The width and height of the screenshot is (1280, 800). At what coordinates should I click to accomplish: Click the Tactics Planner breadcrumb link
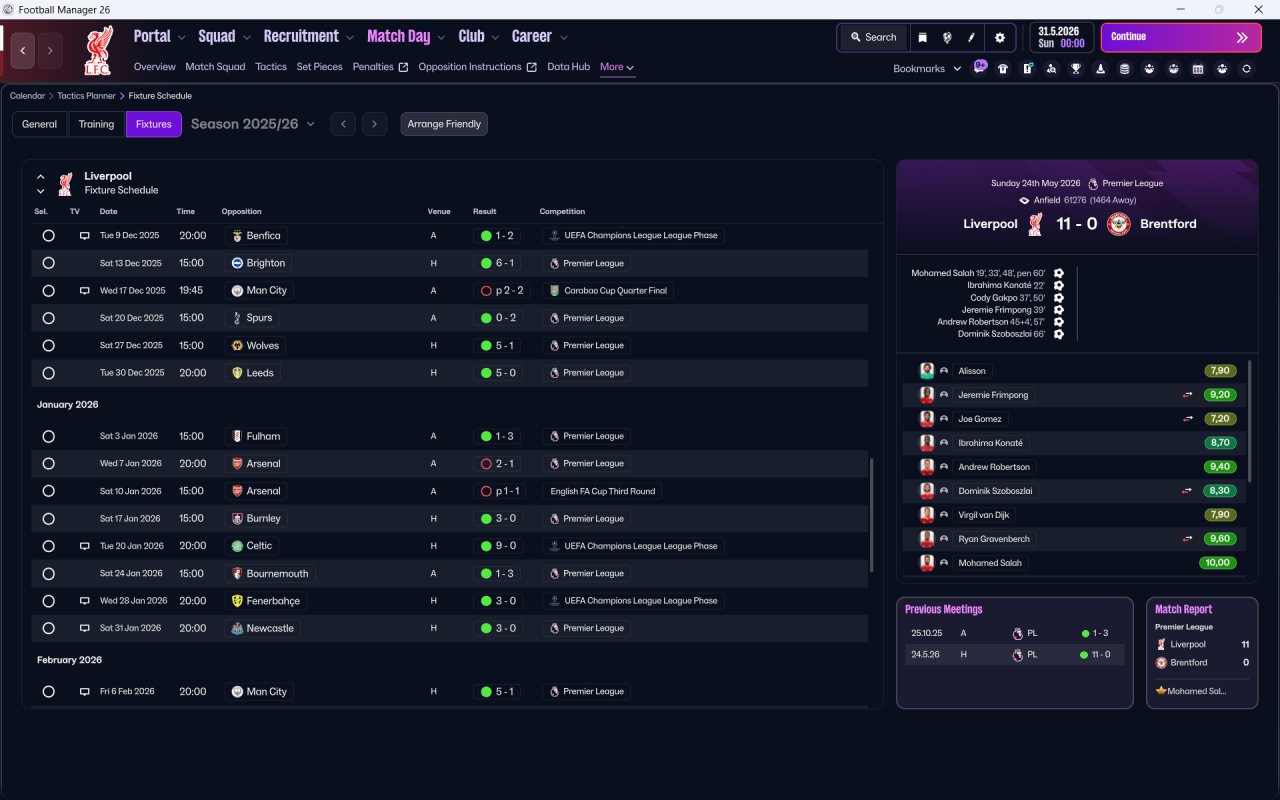pyautogui.click(x=87, y=96)
